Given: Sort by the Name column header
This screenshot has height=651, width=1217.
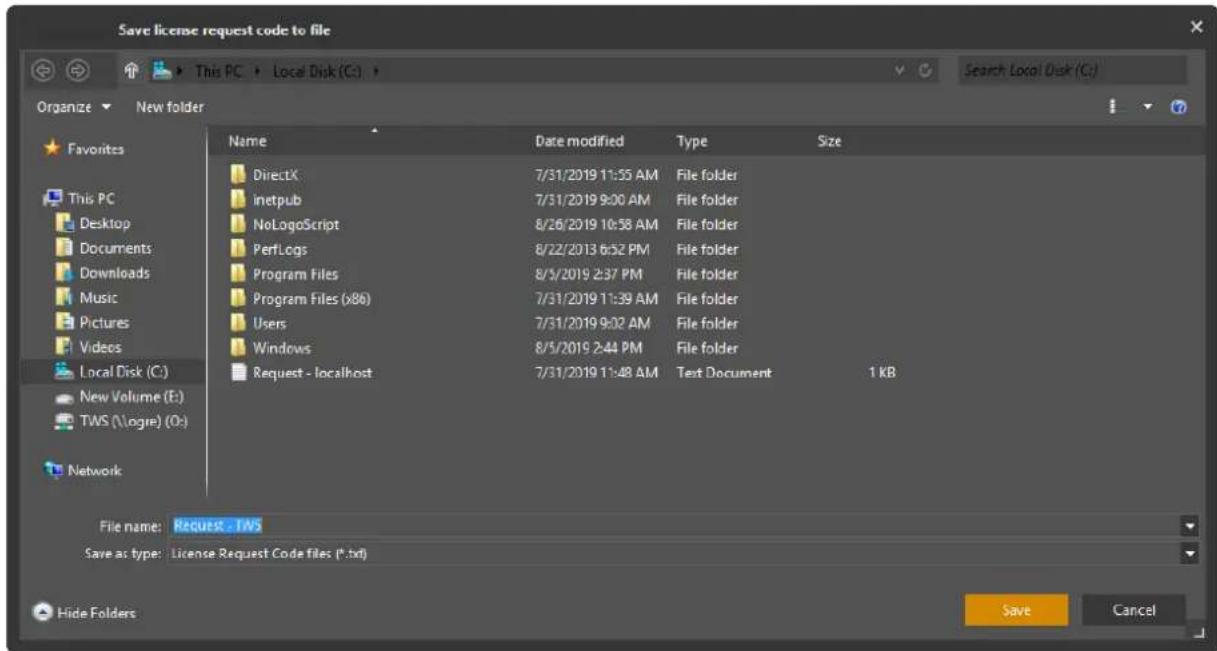Looking at the screenshot, I should pyautogui.click(x=248, y=141).
